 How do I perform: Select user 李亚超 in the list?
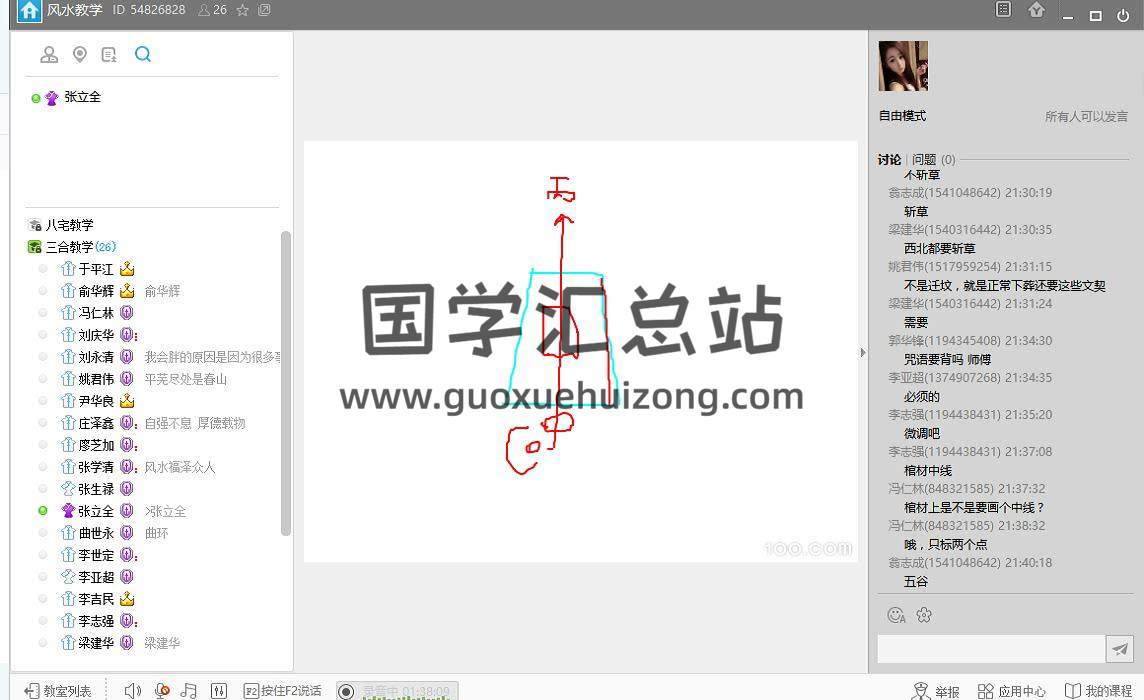coord(96,577)
